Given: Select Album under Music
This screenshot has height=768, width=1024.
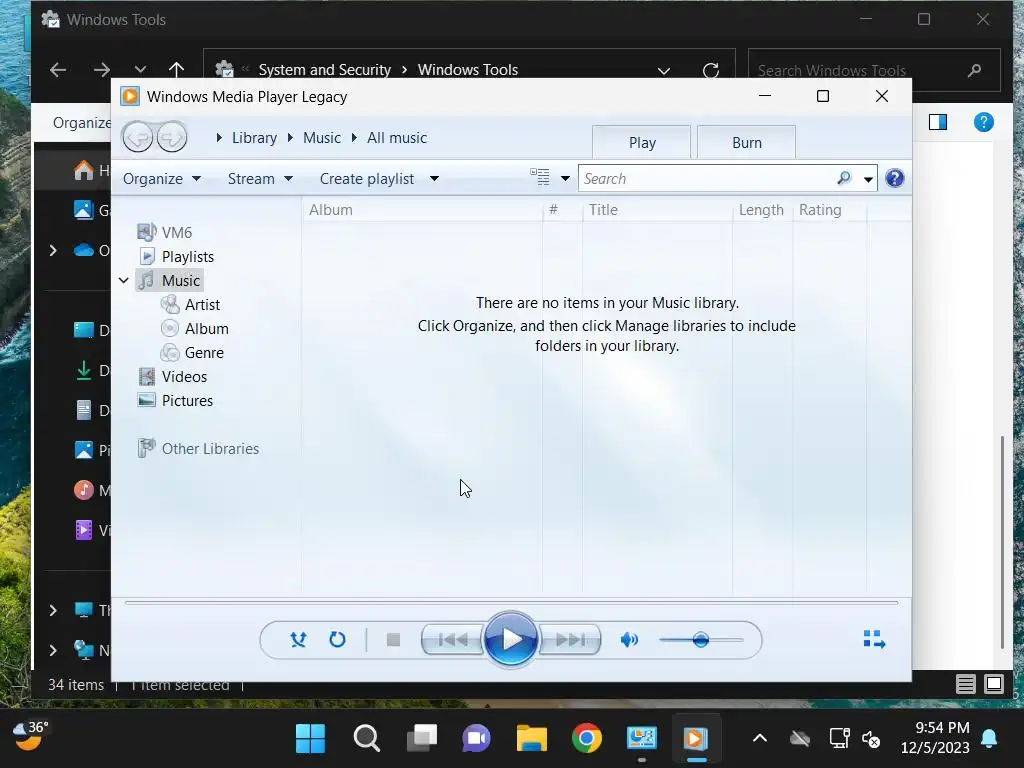Looking at the screenshot, I should tap(195, 328).
